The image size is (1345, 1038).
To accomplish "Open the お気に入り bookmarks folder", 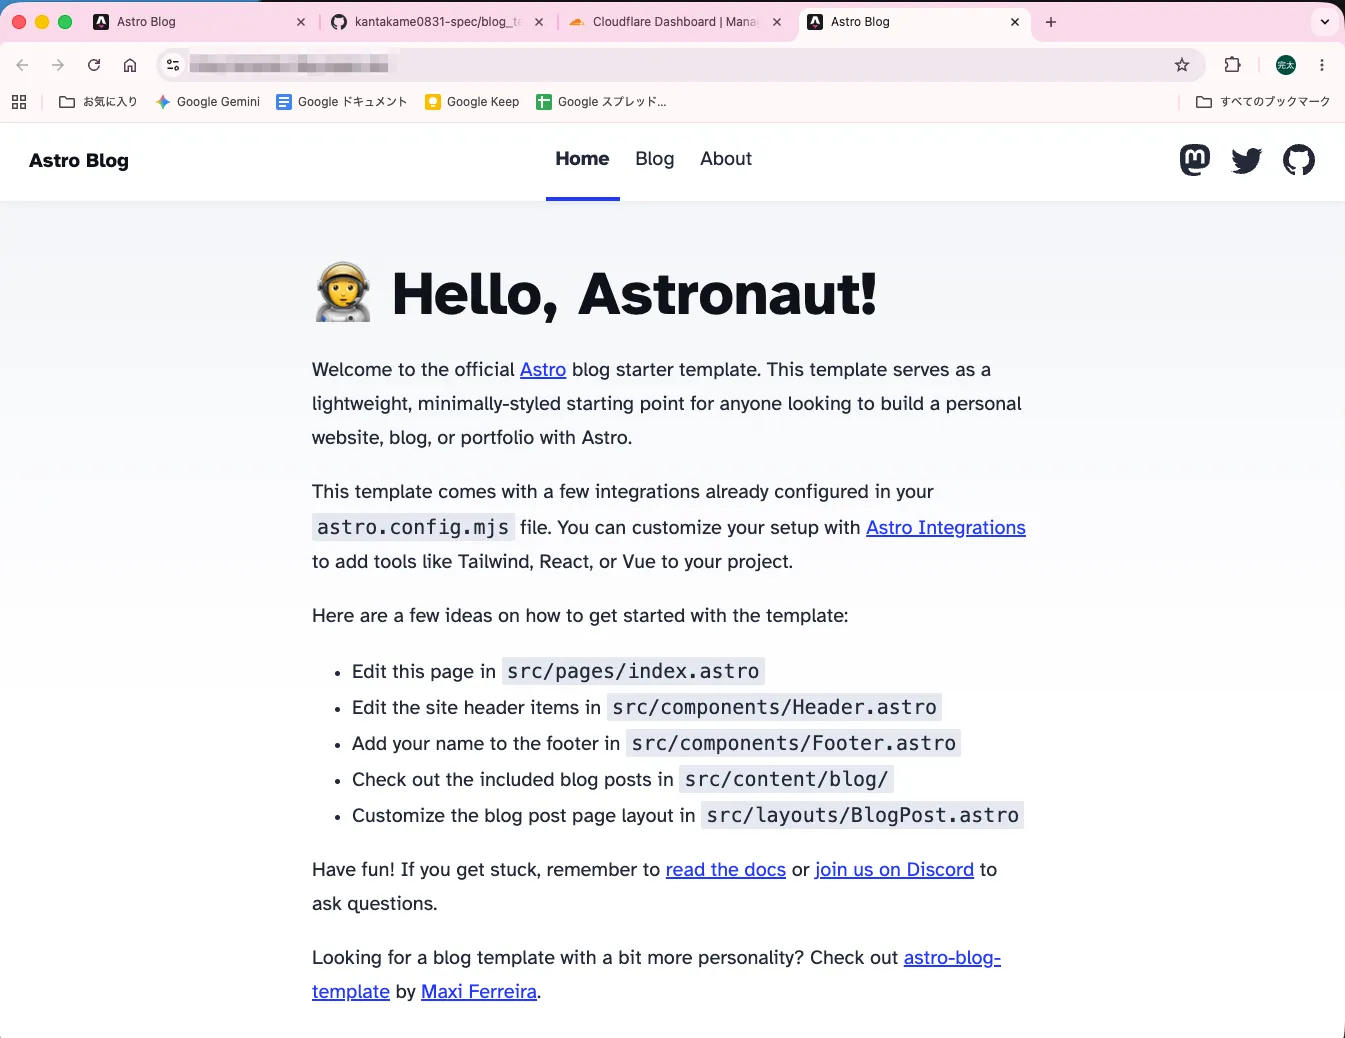I will 98,102.
